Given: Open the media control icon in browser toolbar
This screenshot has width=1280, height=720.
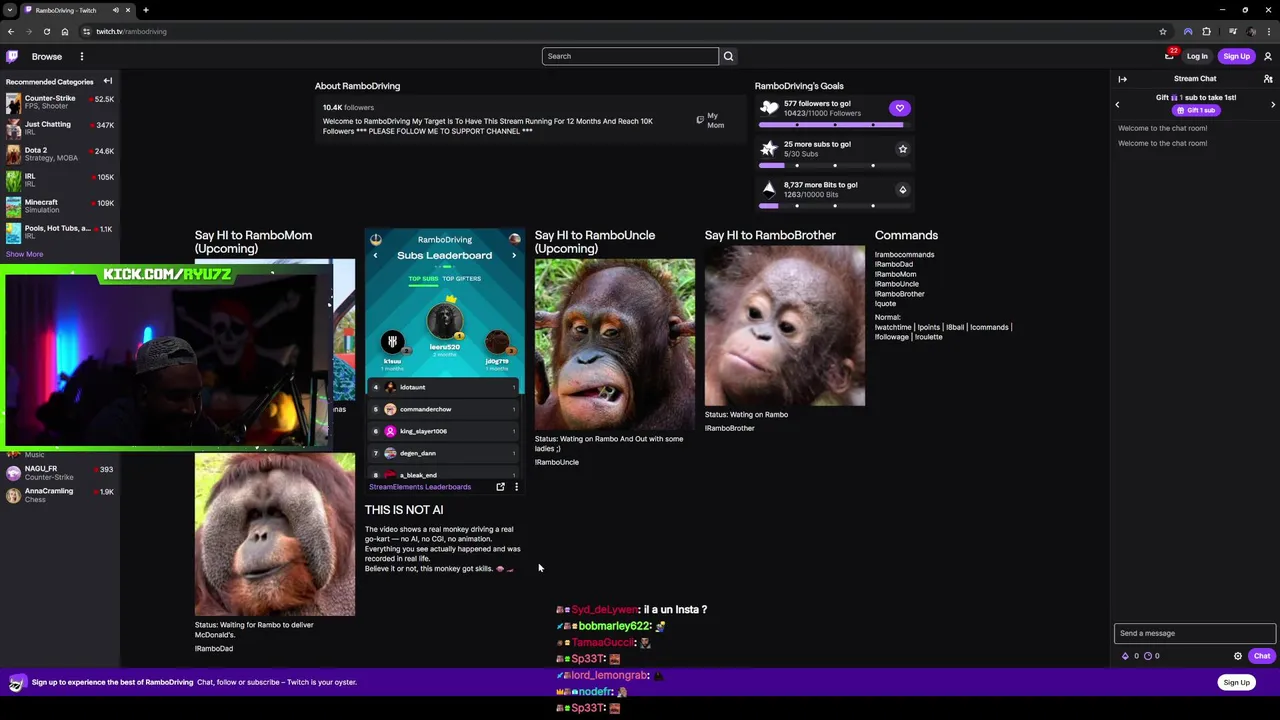Looking at the screenshot, I should click(x=1233, y=31).
